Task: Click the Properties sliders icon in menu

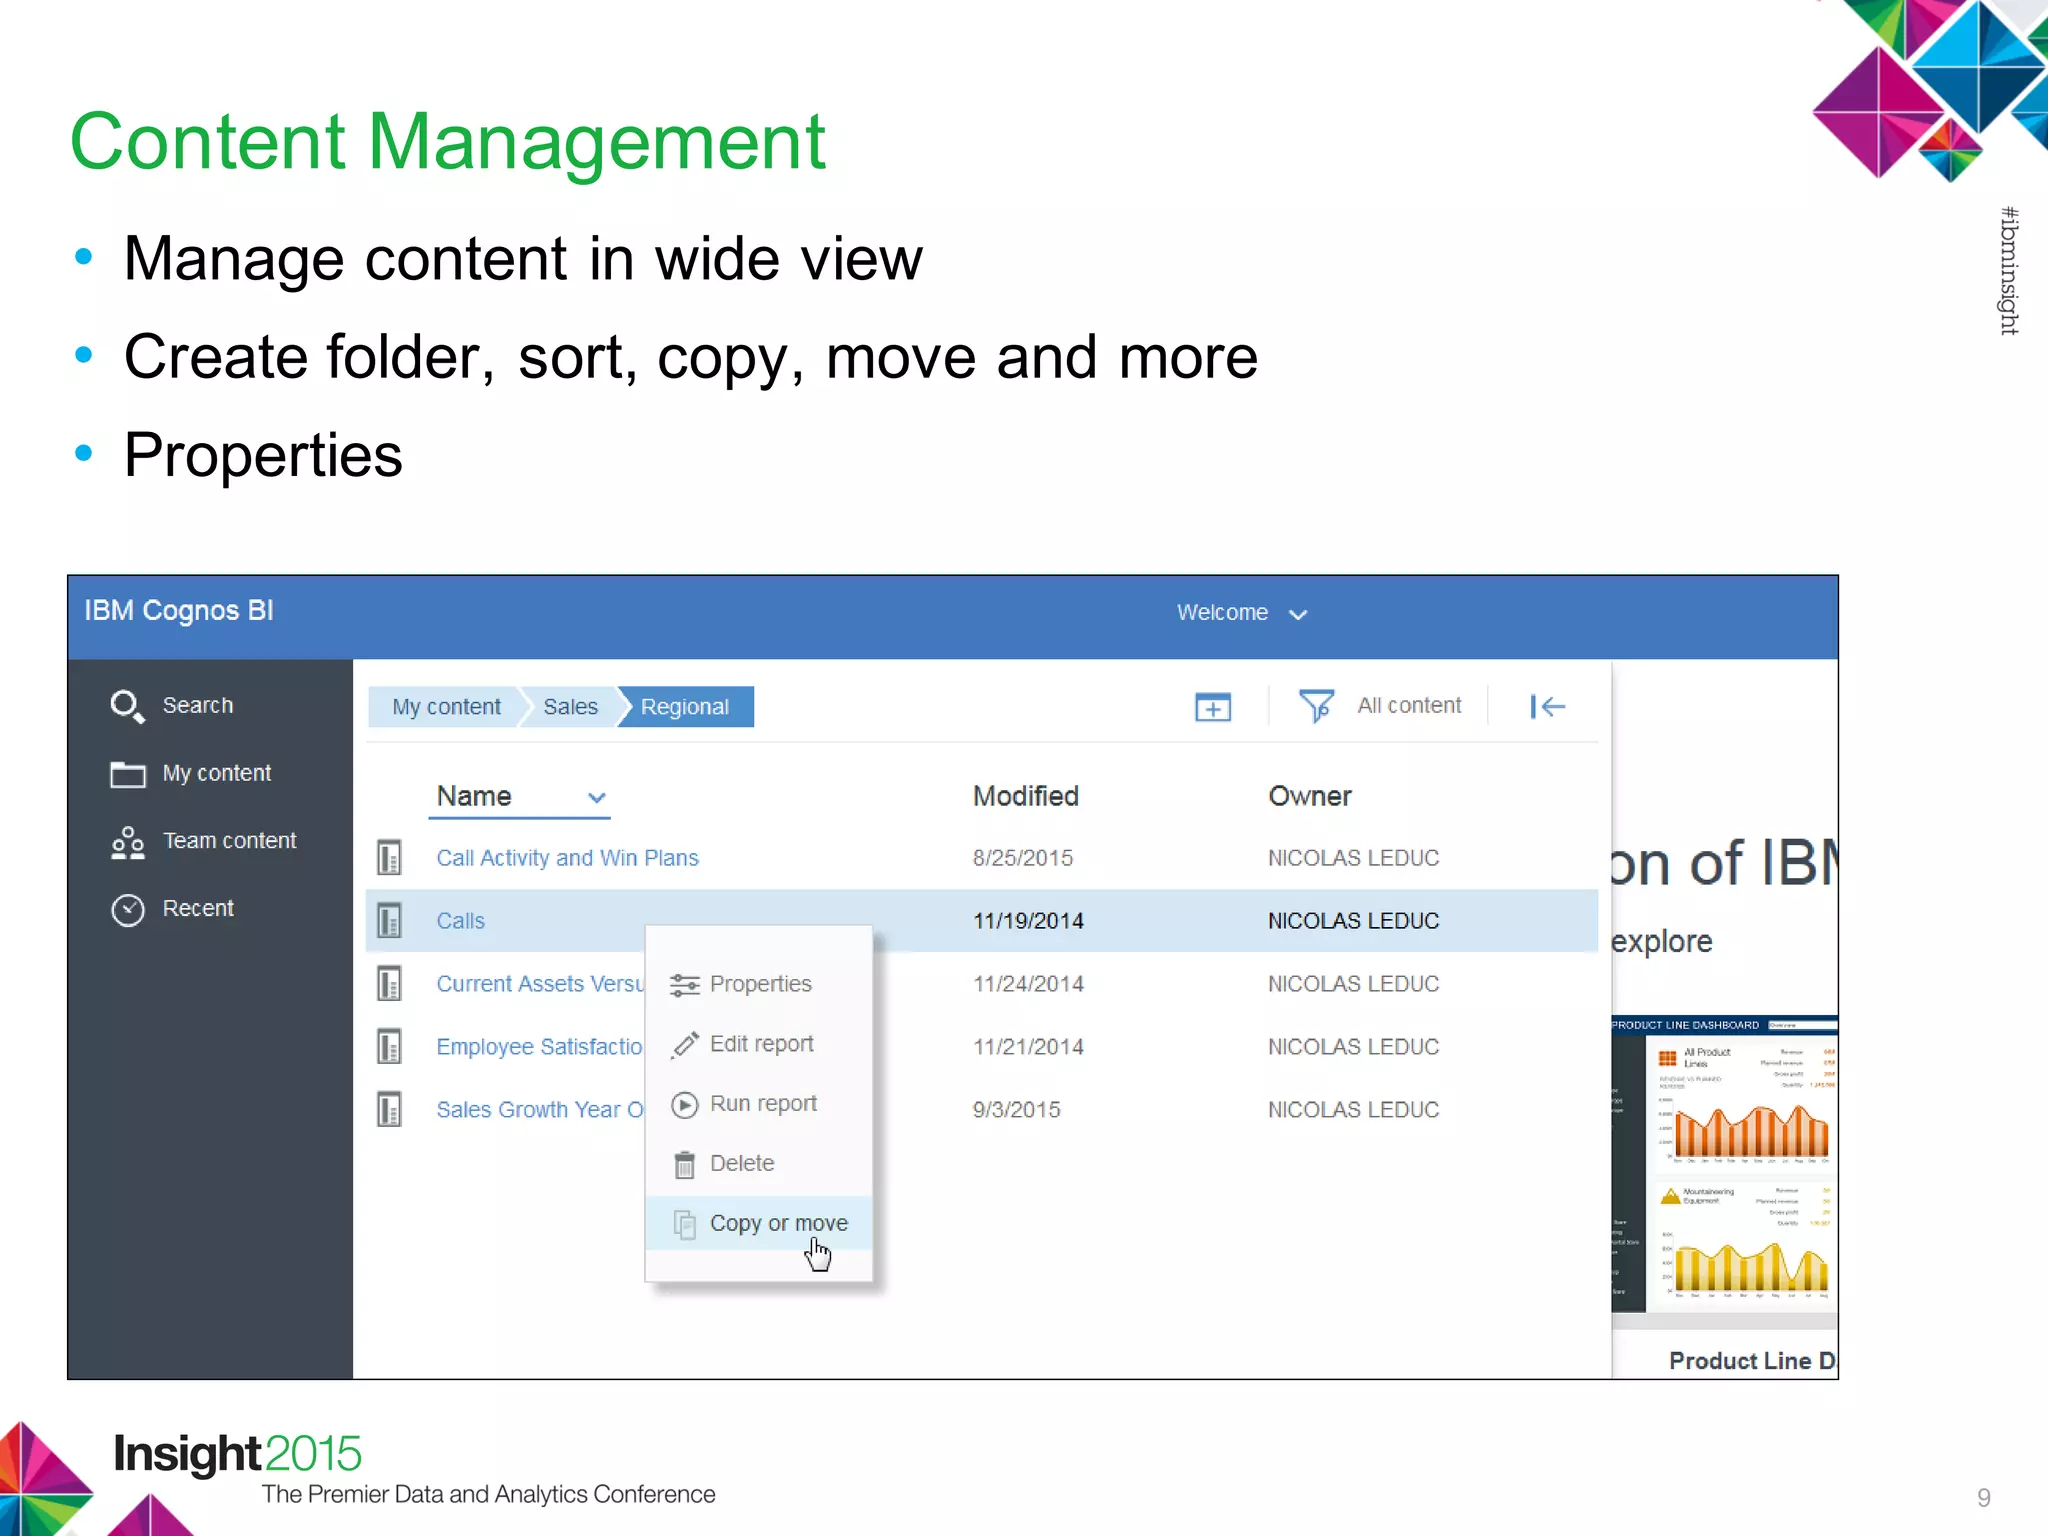Action: coord(685,985)
